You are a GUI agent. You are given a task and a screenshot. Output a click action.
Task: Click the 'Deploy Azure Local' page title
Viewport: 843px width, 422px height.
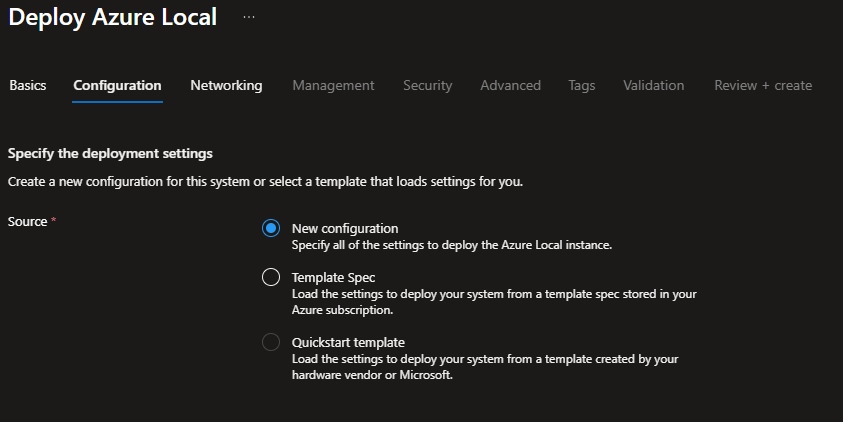[112, 18]
